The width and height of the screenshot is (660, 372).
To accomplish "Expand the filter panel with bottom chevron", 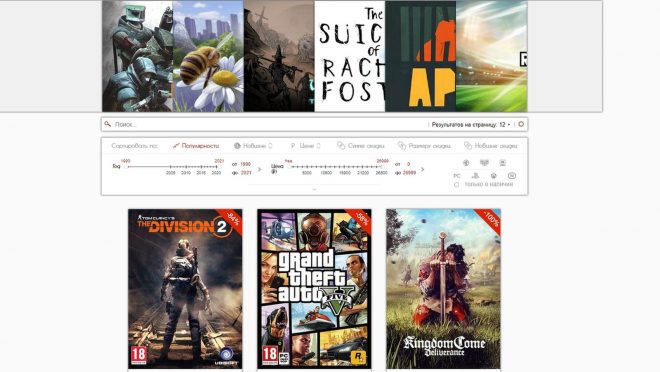I will point(314,189).
